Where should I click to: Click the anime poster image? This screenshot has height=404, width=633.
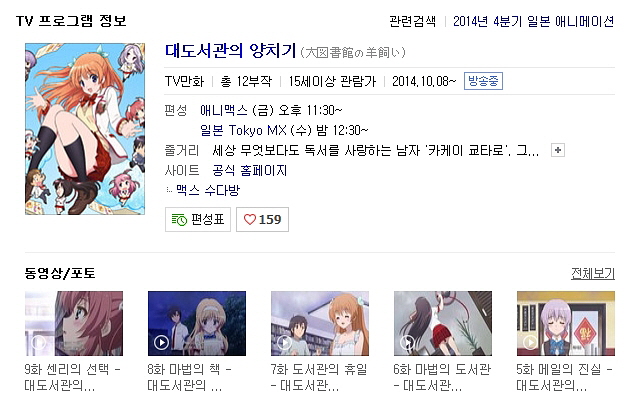85,129
